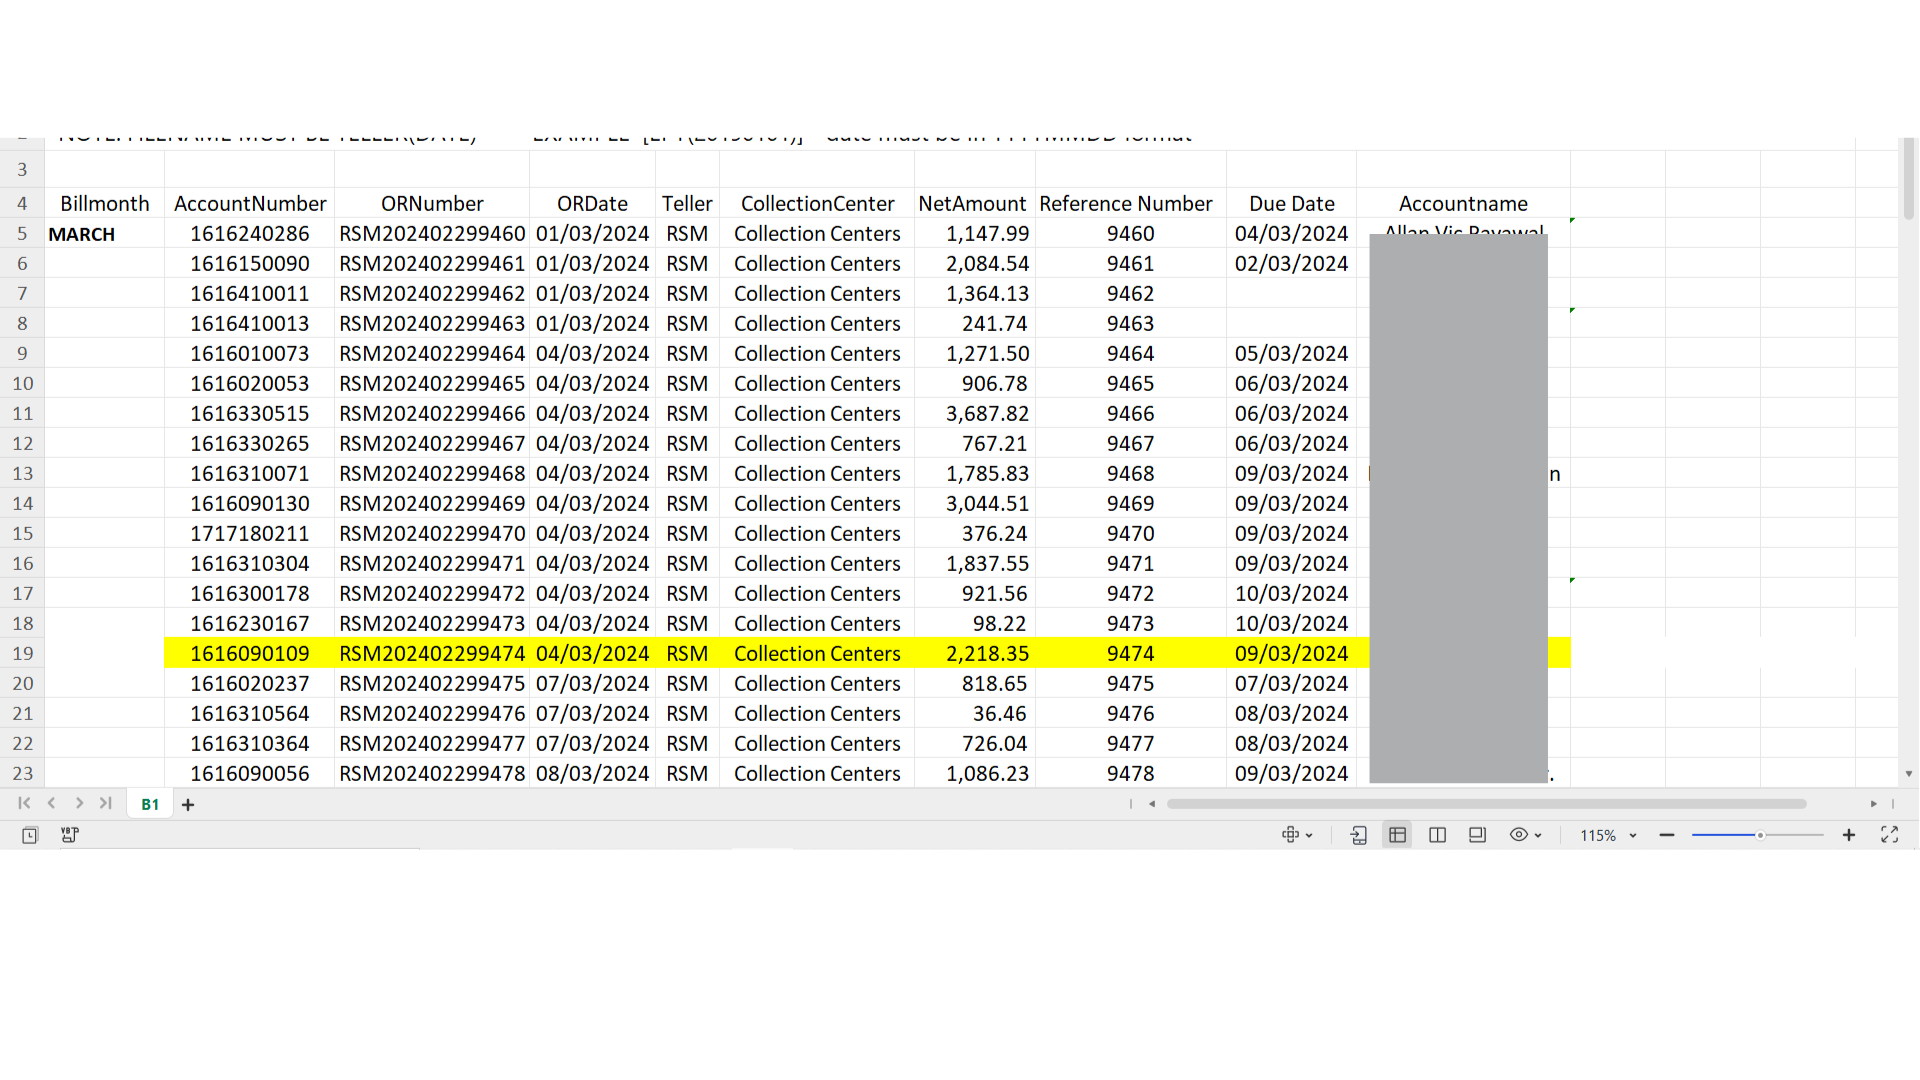Image resolution: width=1920 pixels, height=1080 pixels.
Task: Switch to Normal grid view
Action: [1398, 835]
